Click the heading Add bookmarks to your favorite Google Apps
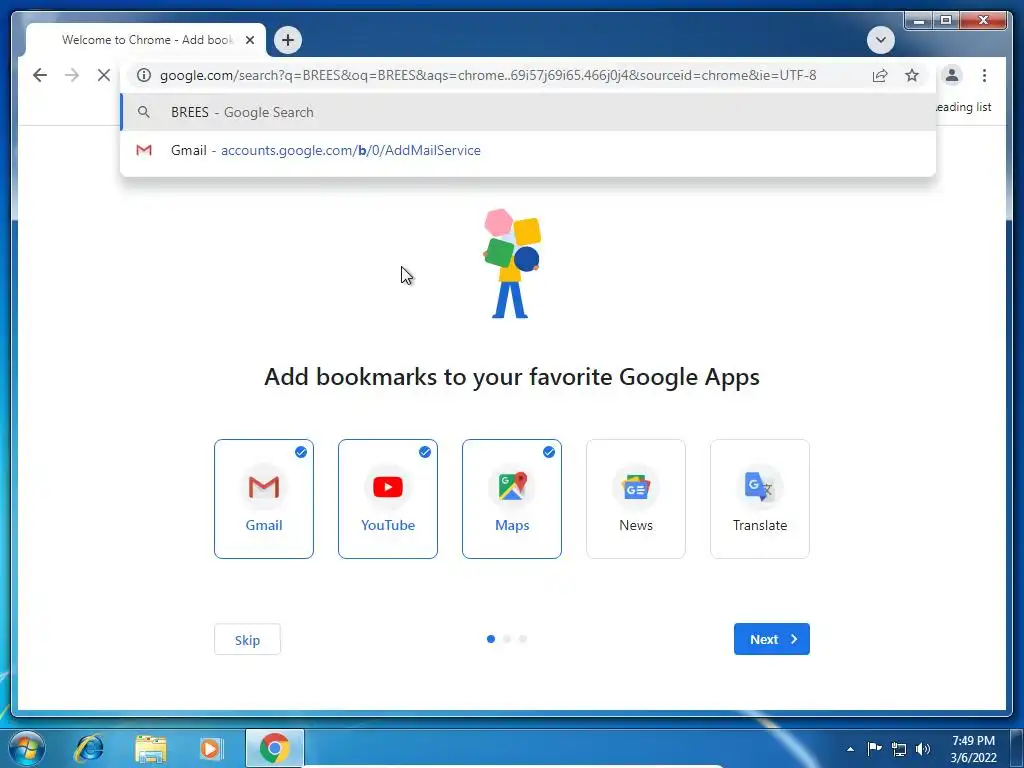Screen dimensions: 1024x768 click(x=512, y=377)
